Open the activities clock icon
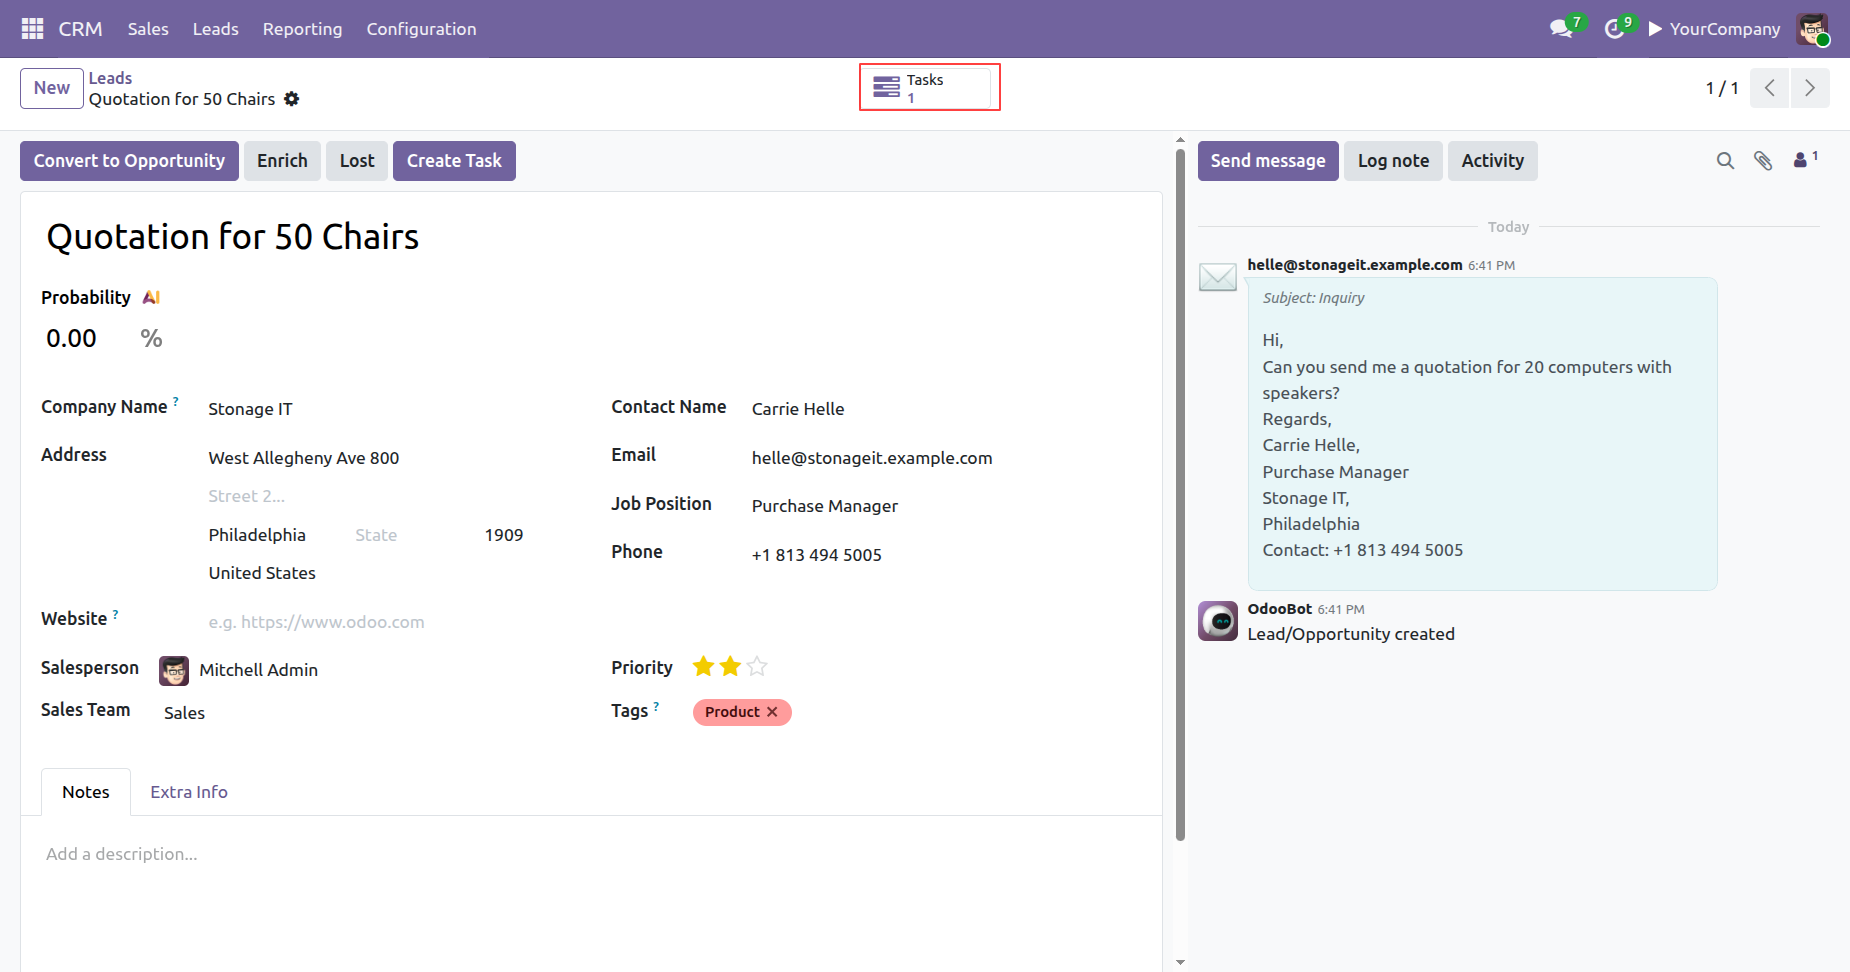 click(1614, 28)
